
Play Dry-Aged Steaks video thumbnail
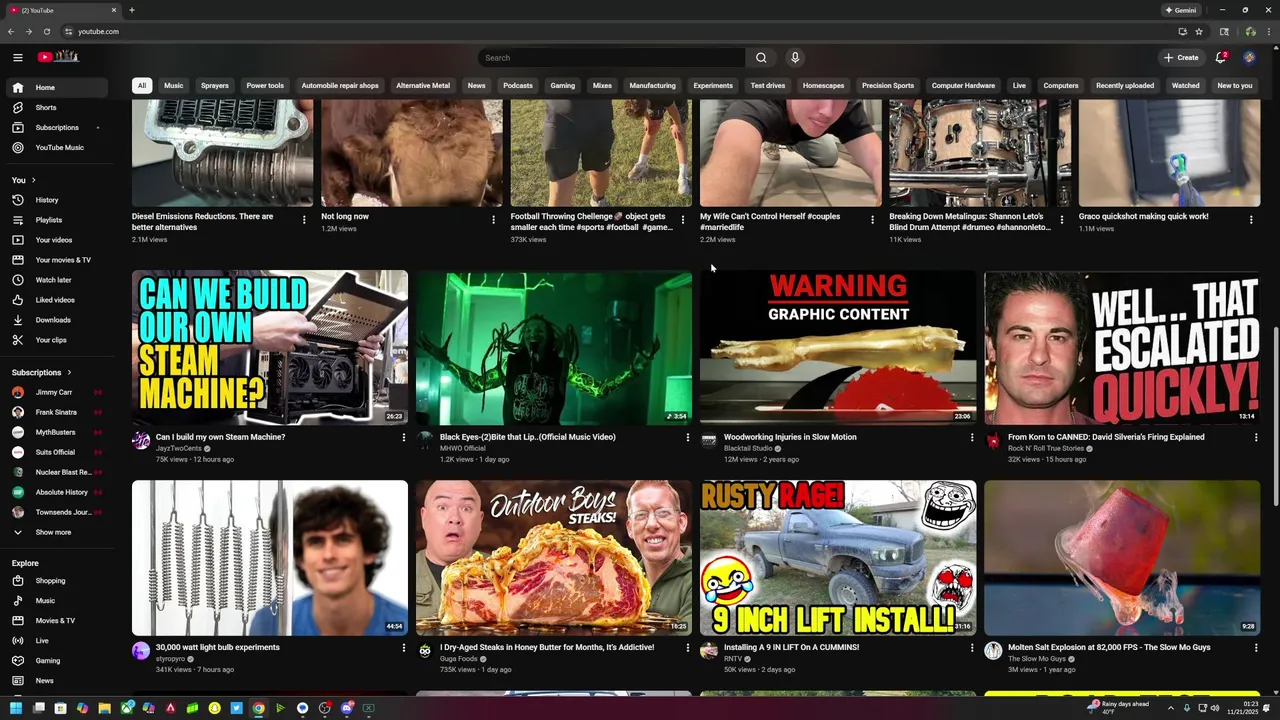point(554,558)
